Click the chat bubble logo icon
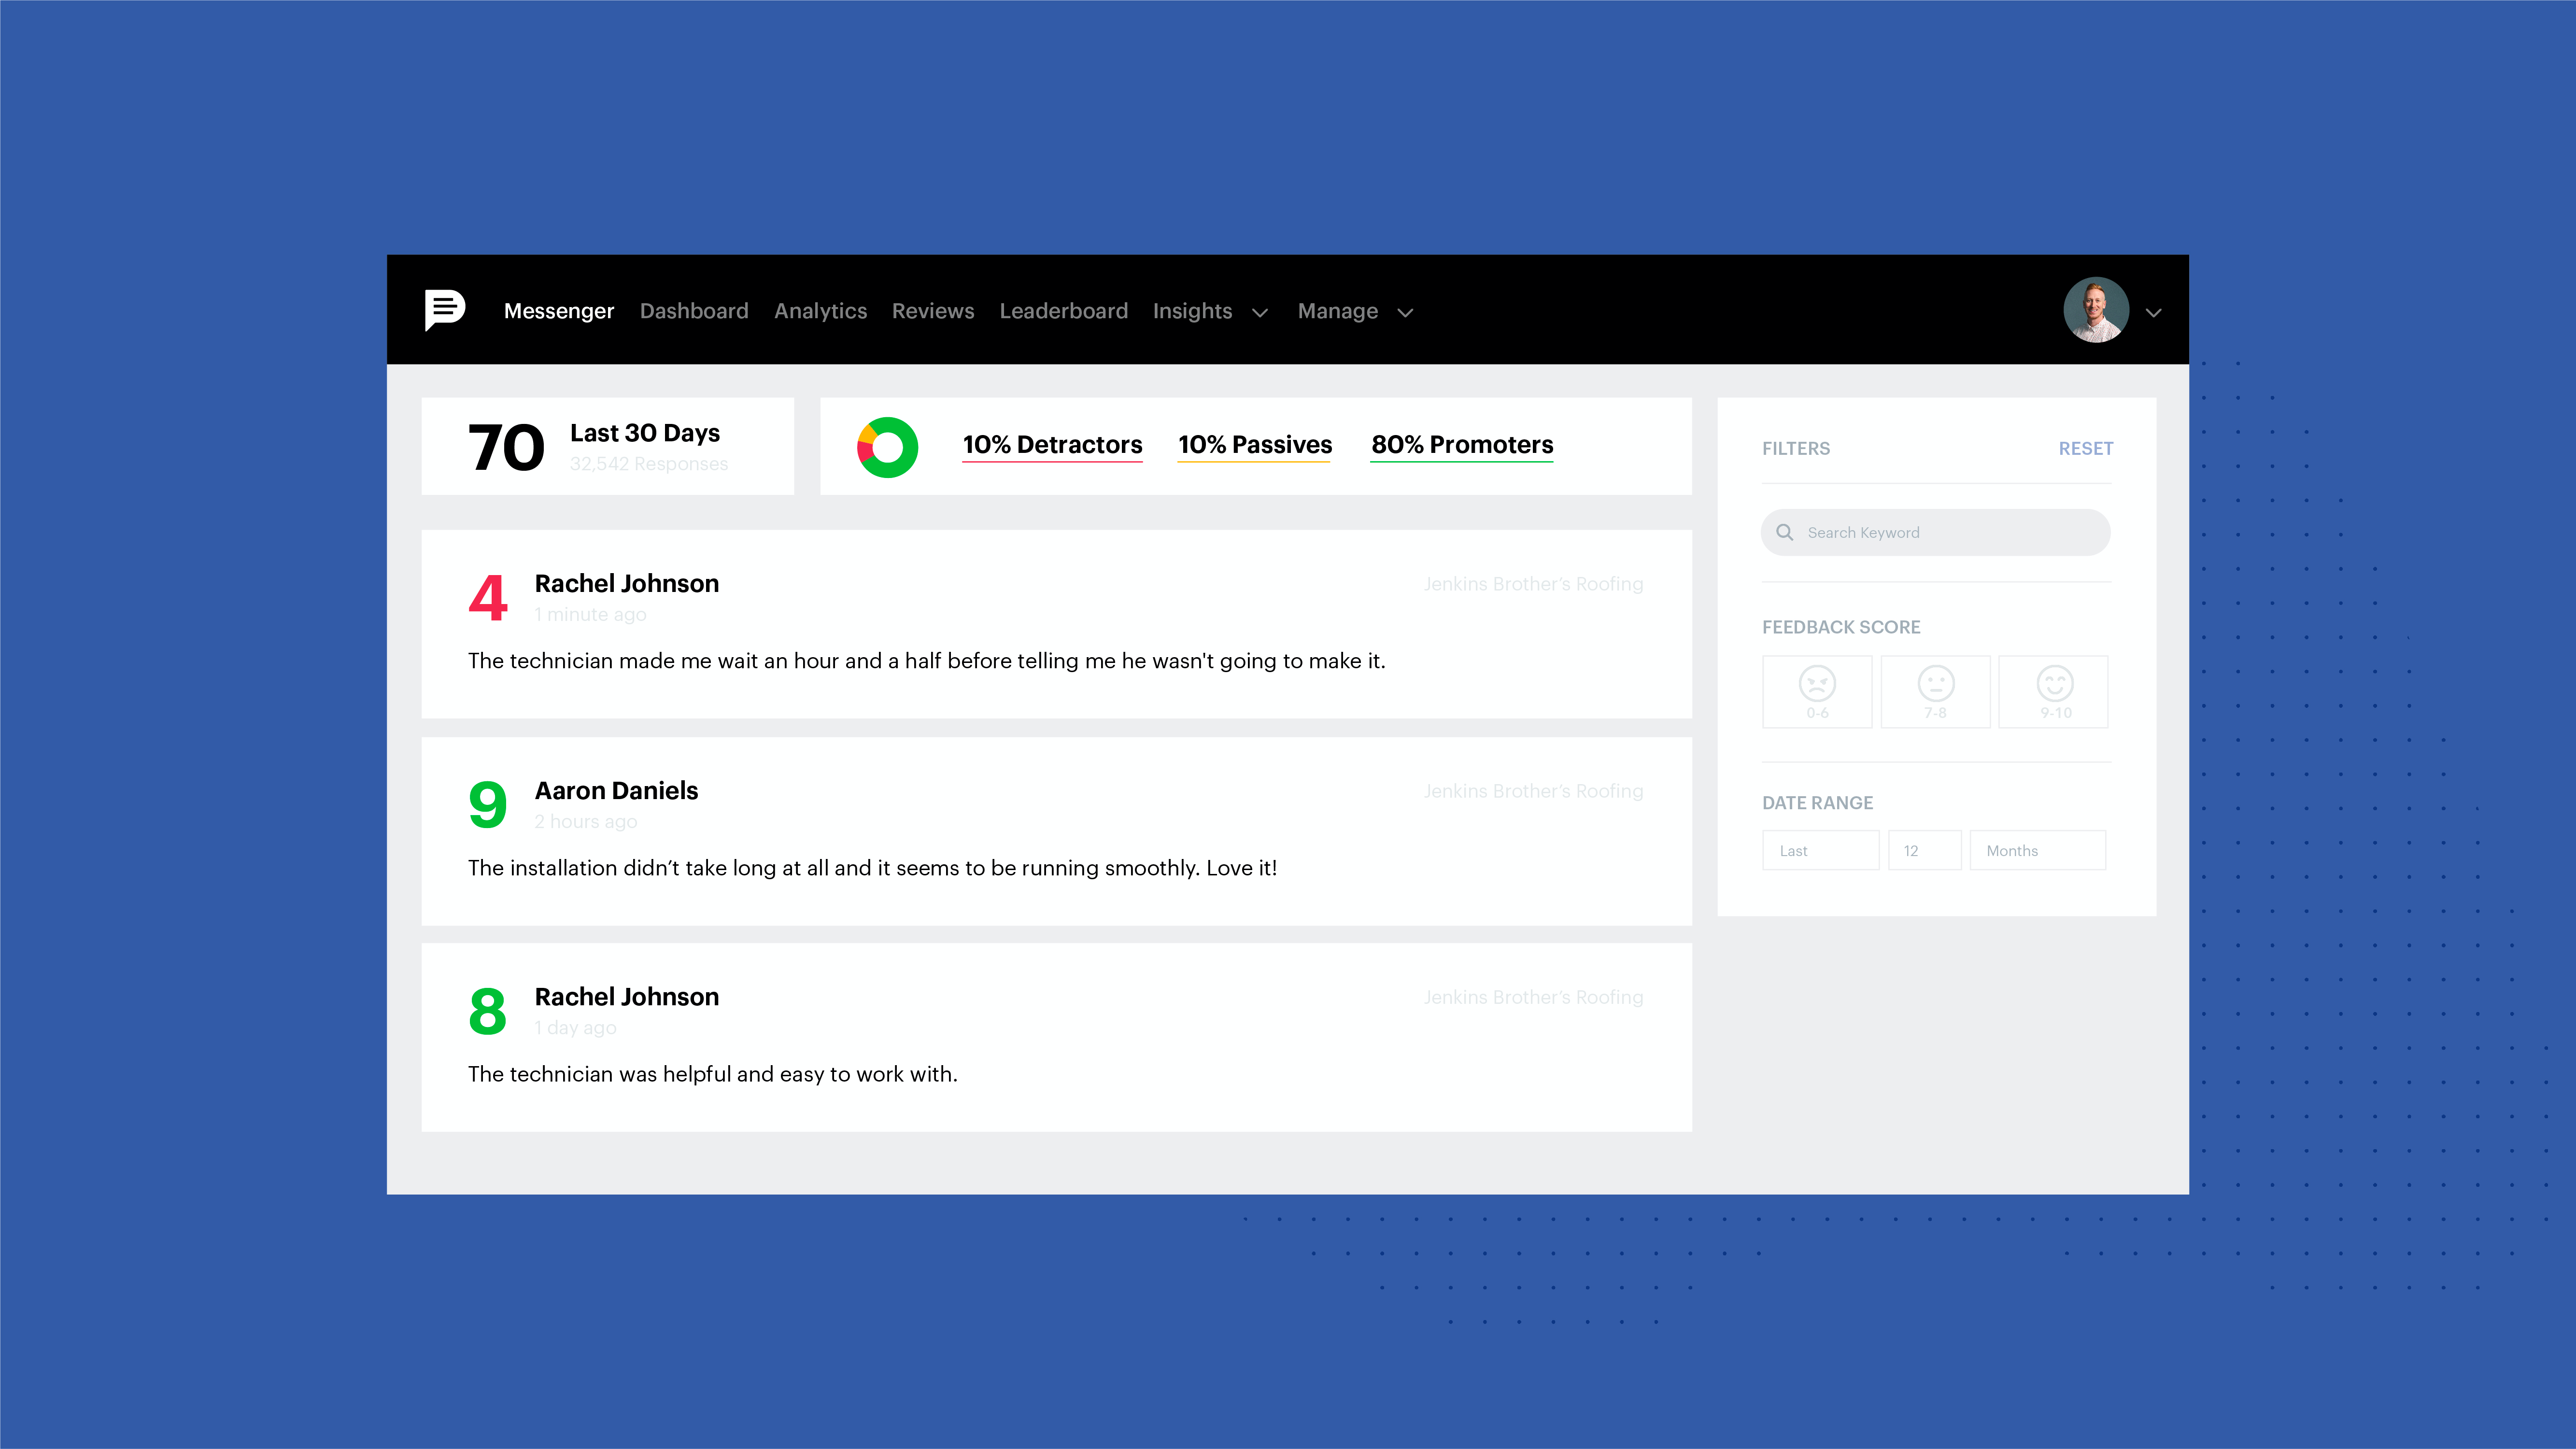The height and width of the screenshot is (1449, 2576). coord(444,309)
